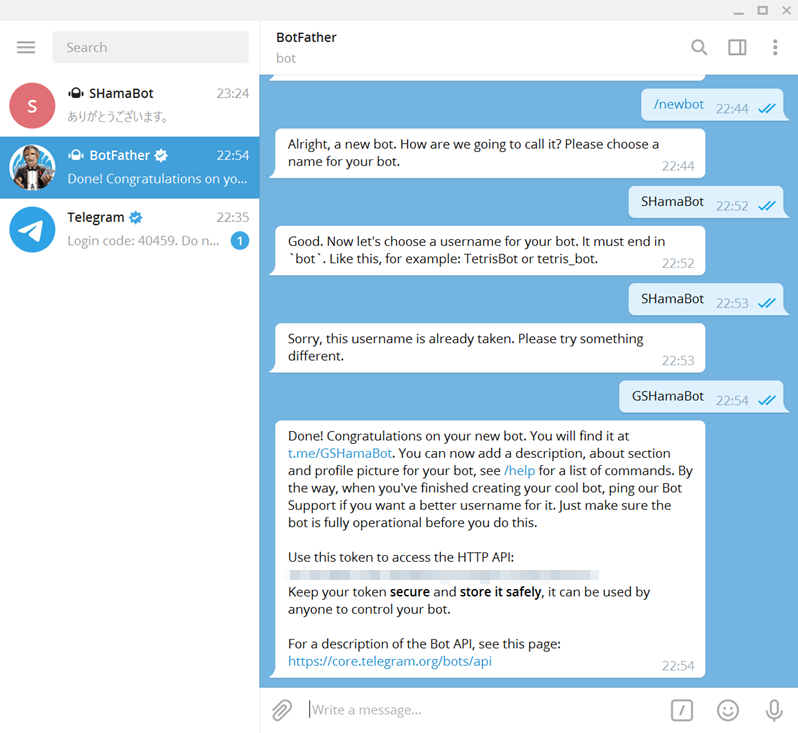This screenshot has width=798, height=733.
Task: Click the /newbot command message
Action: [x=678, y=104]
